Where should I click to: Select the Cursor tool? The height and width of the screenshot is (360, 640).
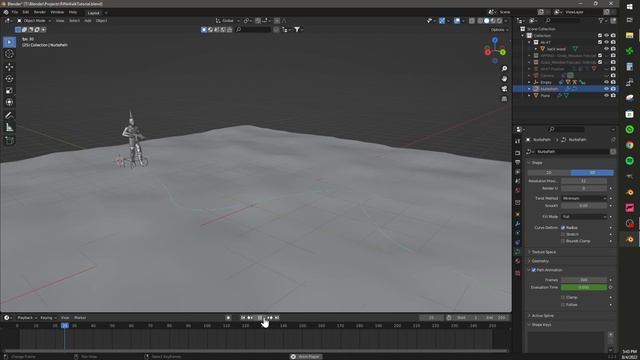coord(9,54)
